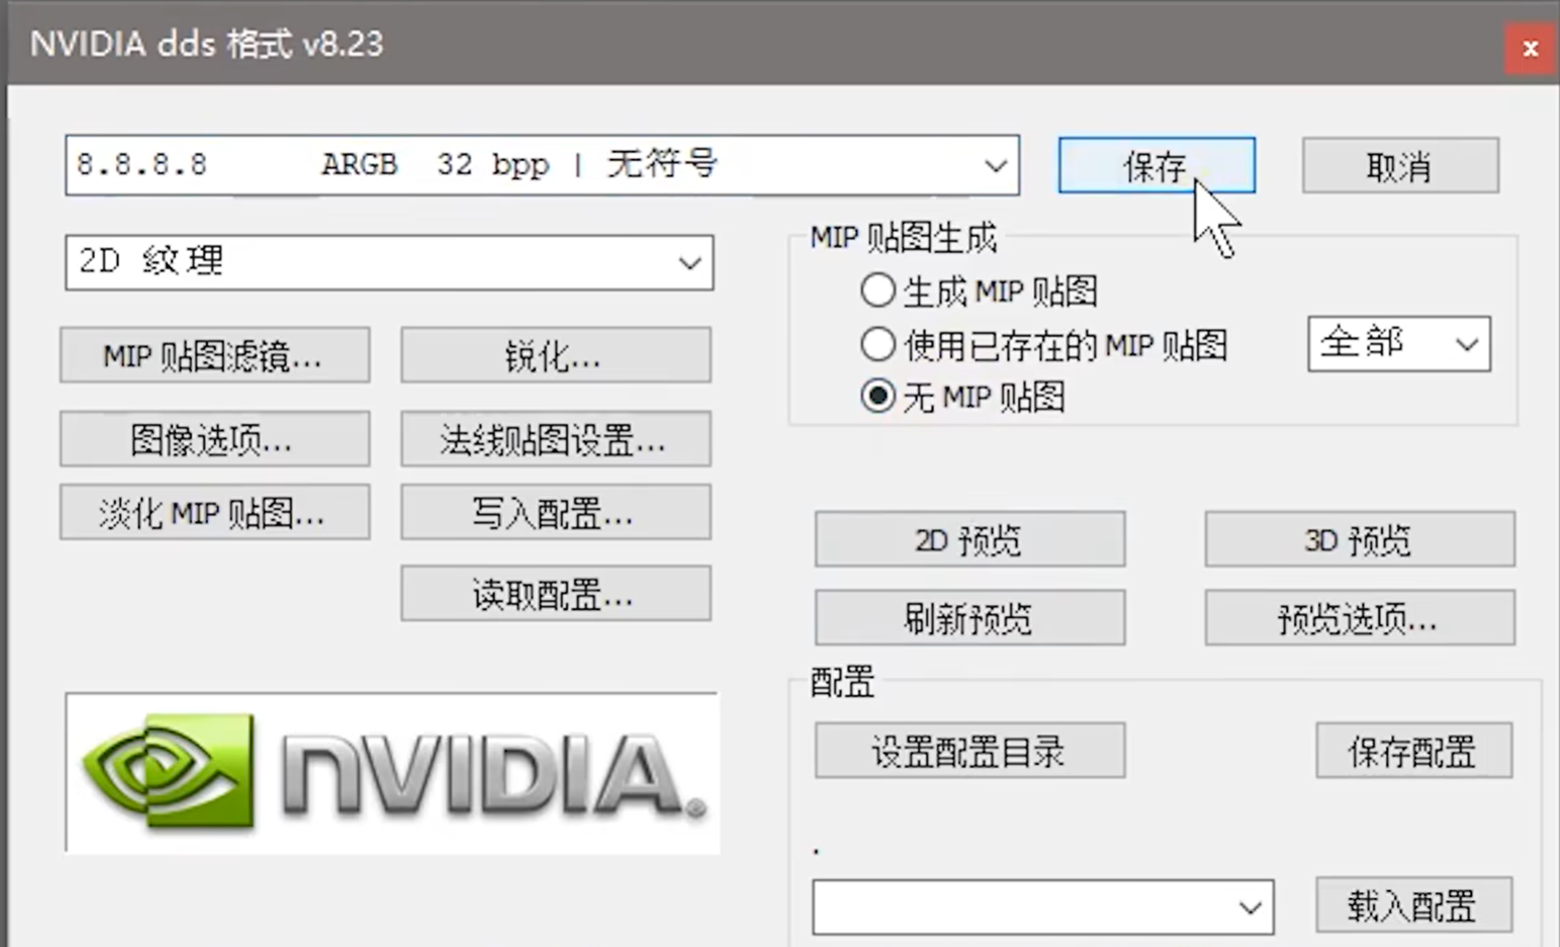
Task: Open the 全部 MIP level dropdown
Action: [x=1398, y=344]
